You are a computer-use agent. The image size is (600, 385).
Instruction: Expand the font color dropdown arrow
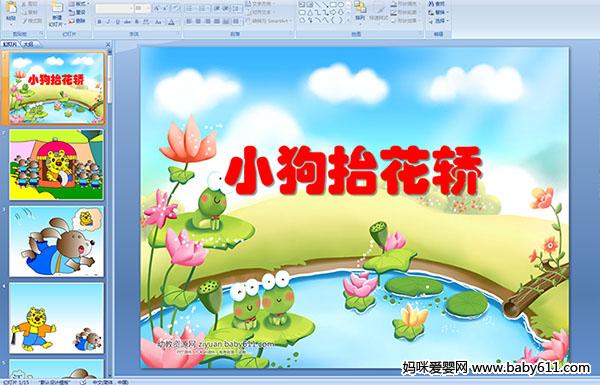coord(176,22)
